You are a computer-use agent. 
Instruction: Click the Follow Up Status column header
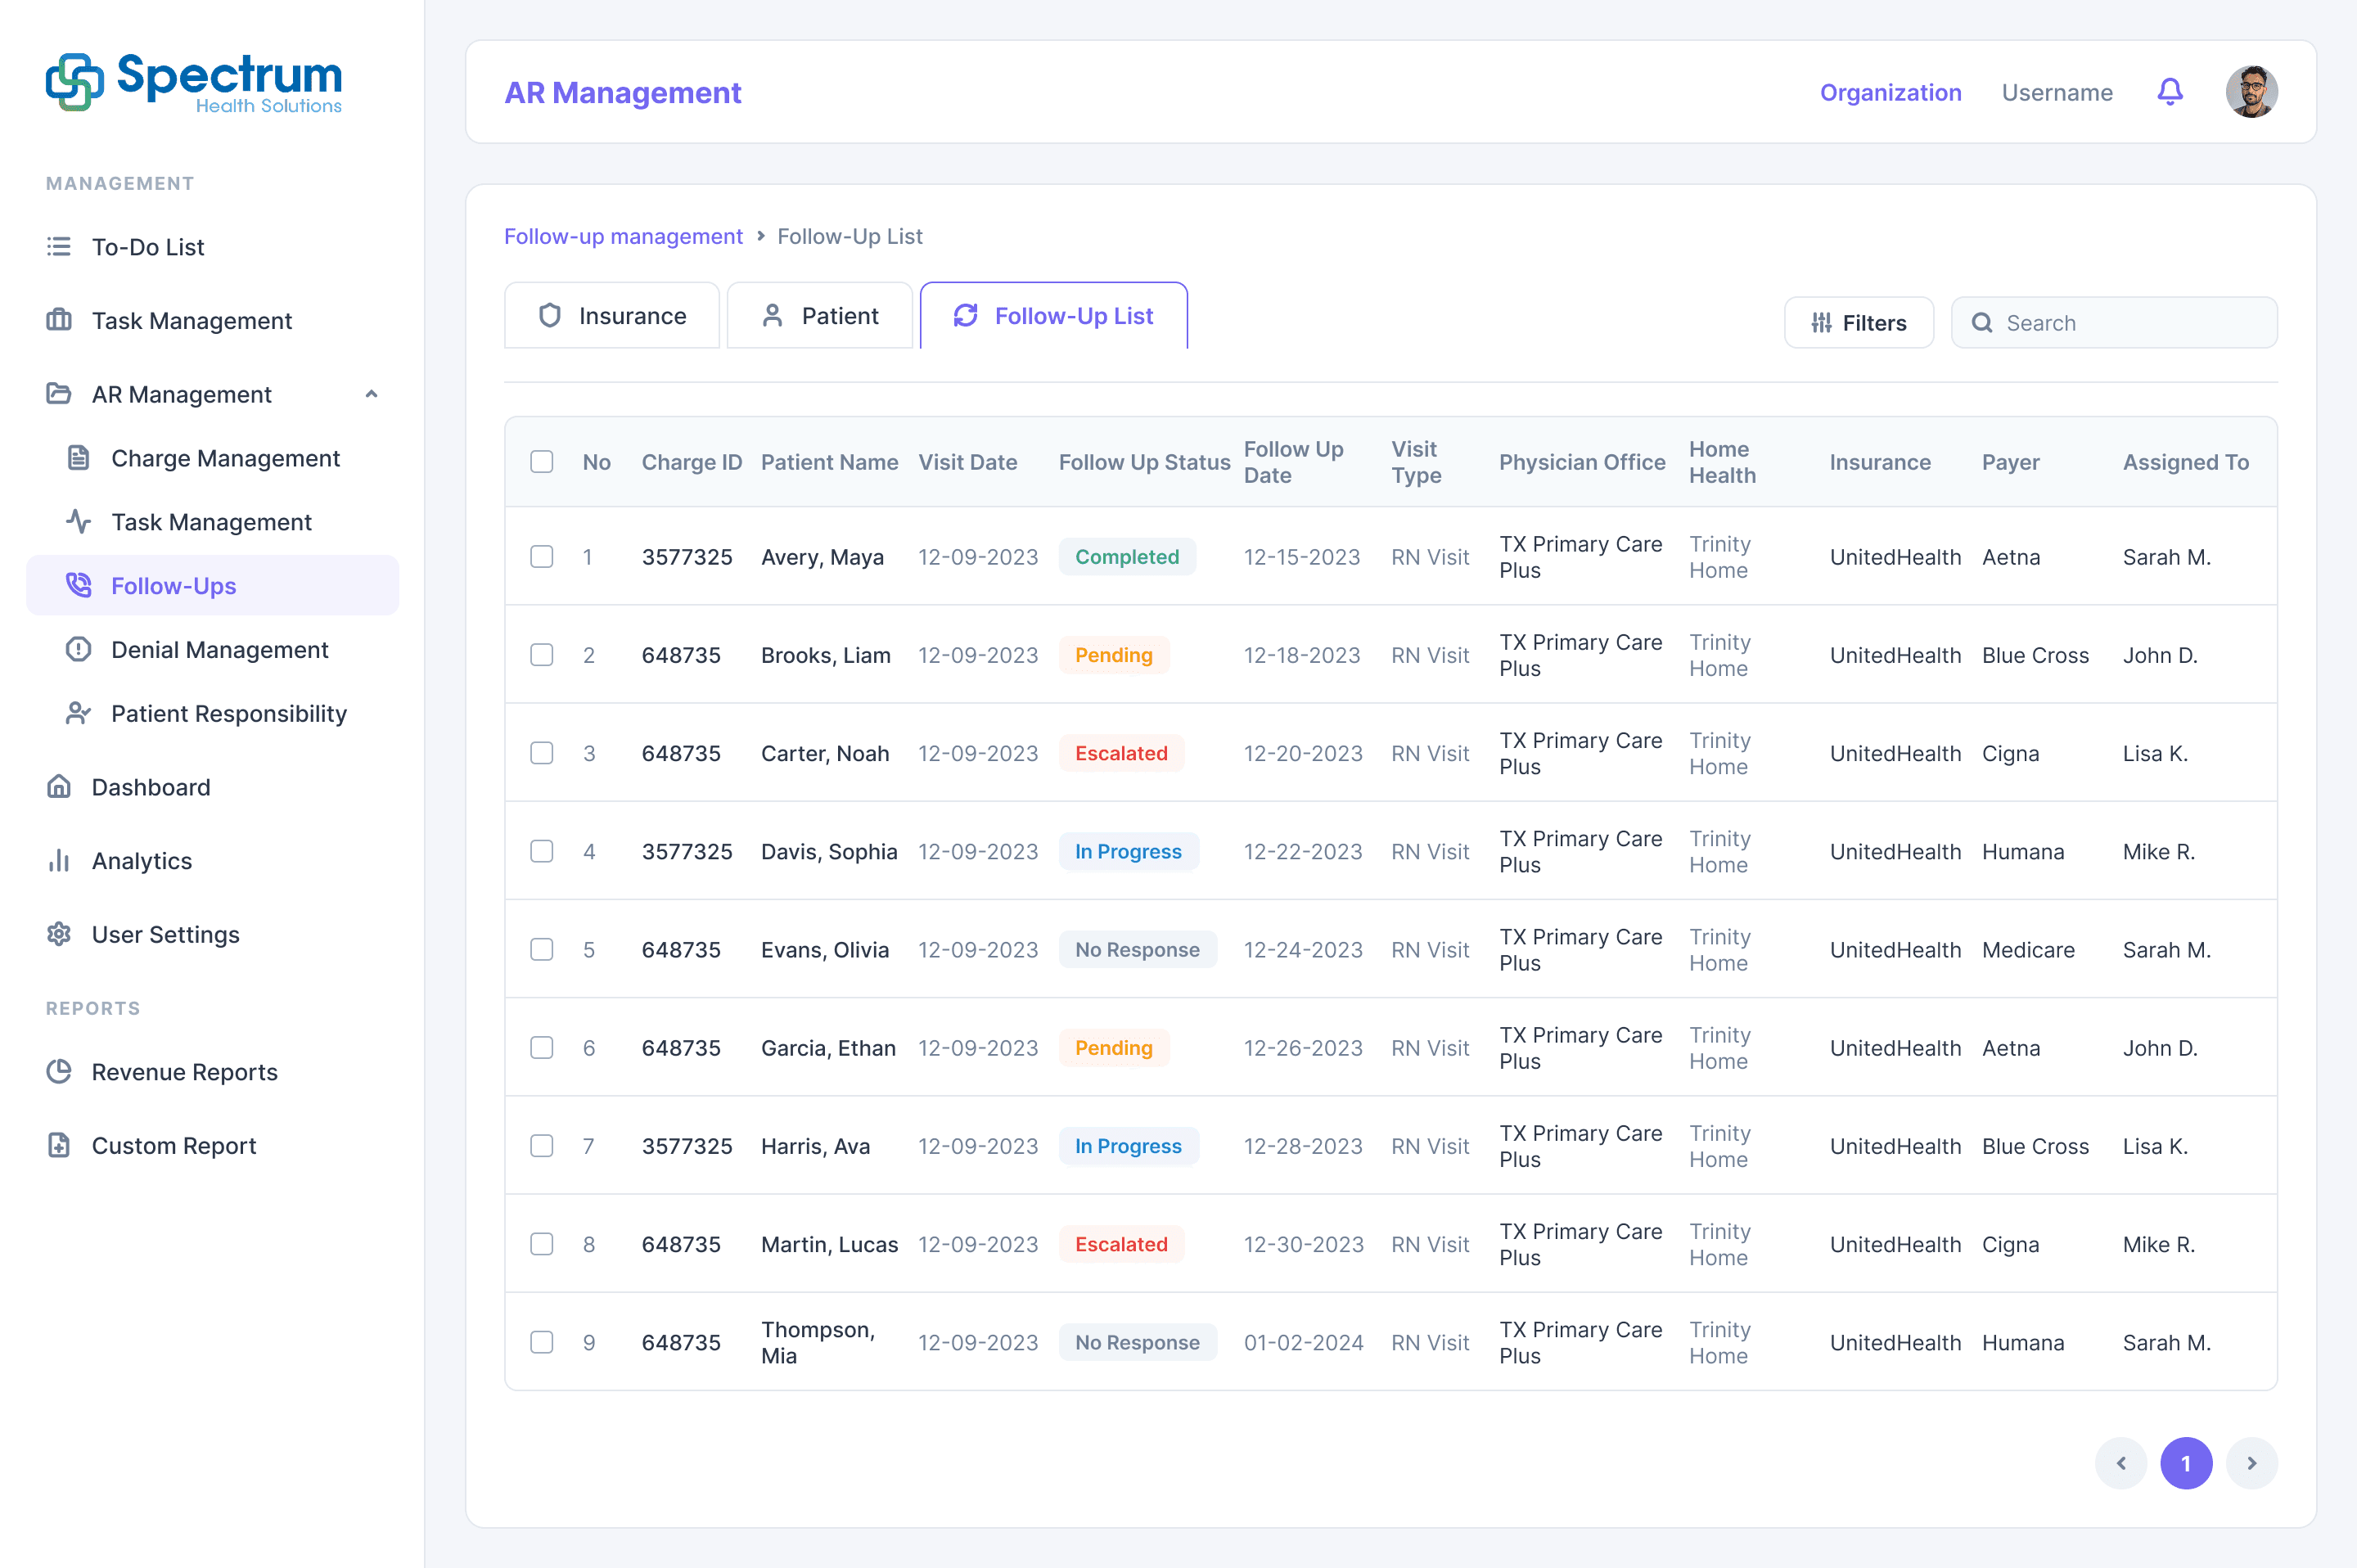pyautogui.click(x=1144, y=462)
